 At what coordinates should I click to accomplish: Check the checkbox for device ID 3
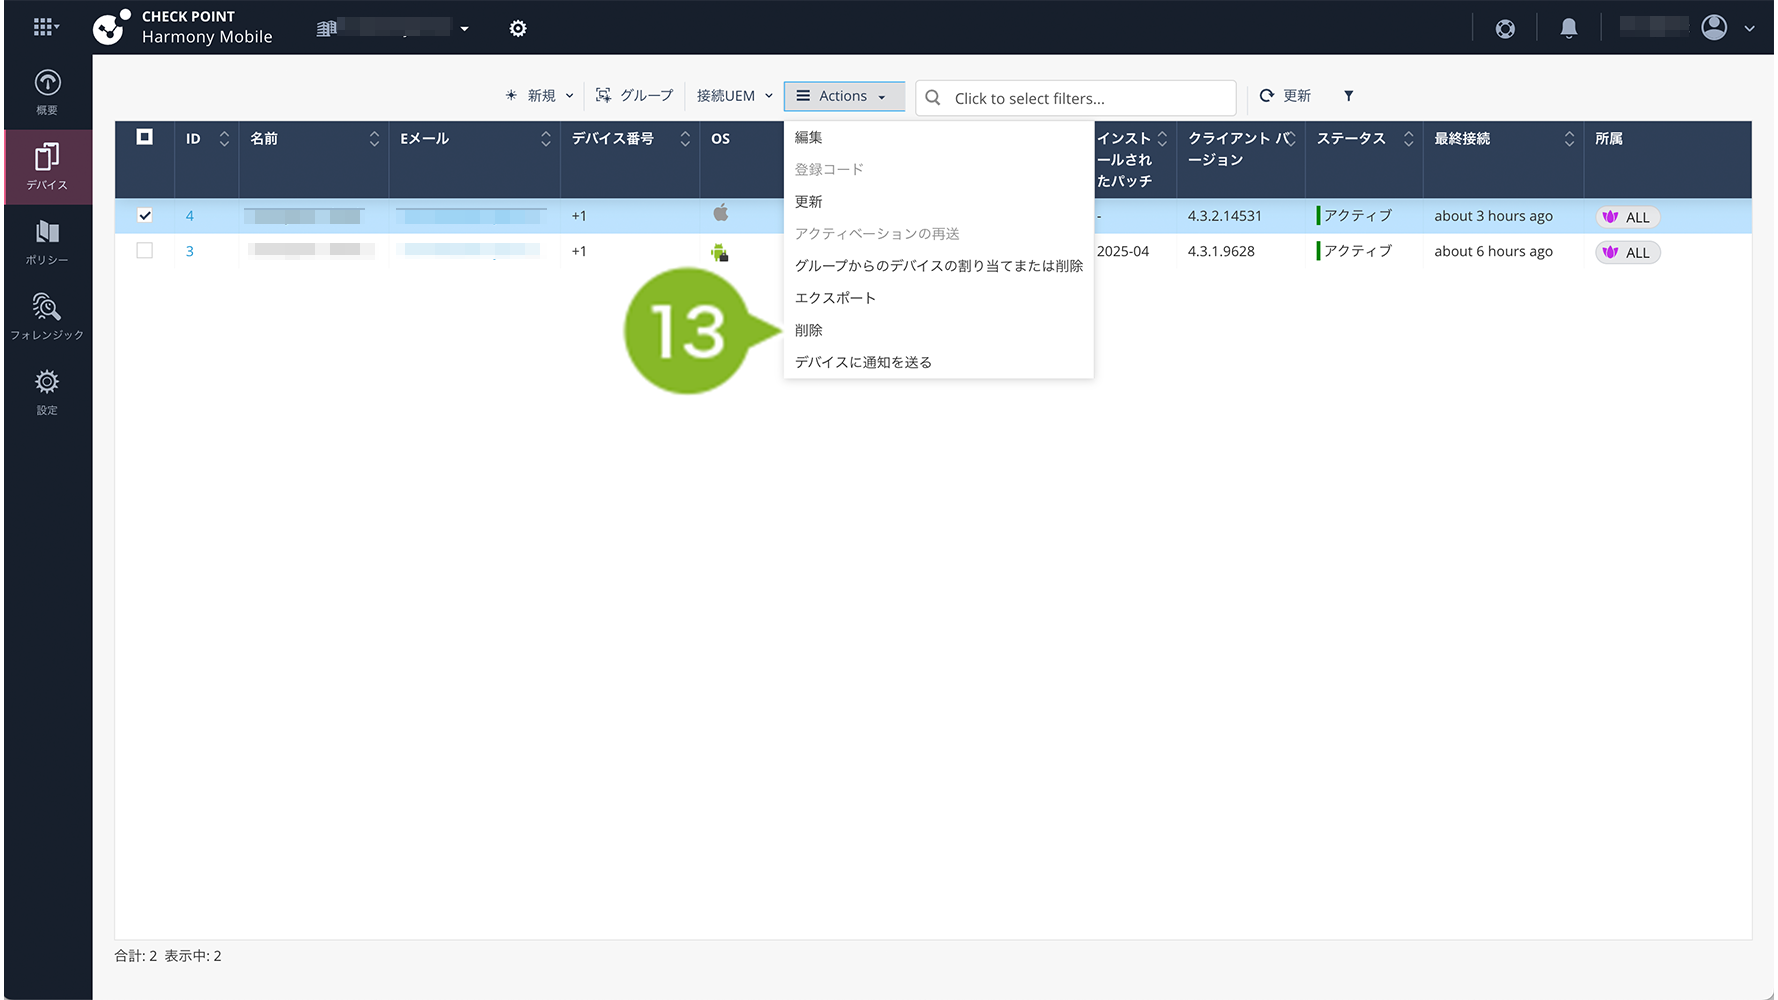[145, 251]
